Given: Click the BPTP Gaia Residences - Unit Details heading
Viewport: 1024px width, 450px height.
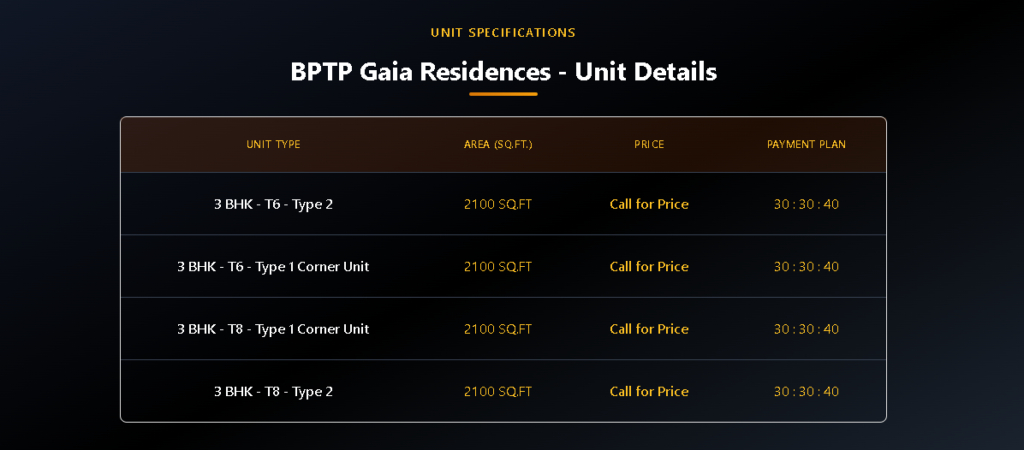Looking at the screenshot, I should tap(503, 72).
